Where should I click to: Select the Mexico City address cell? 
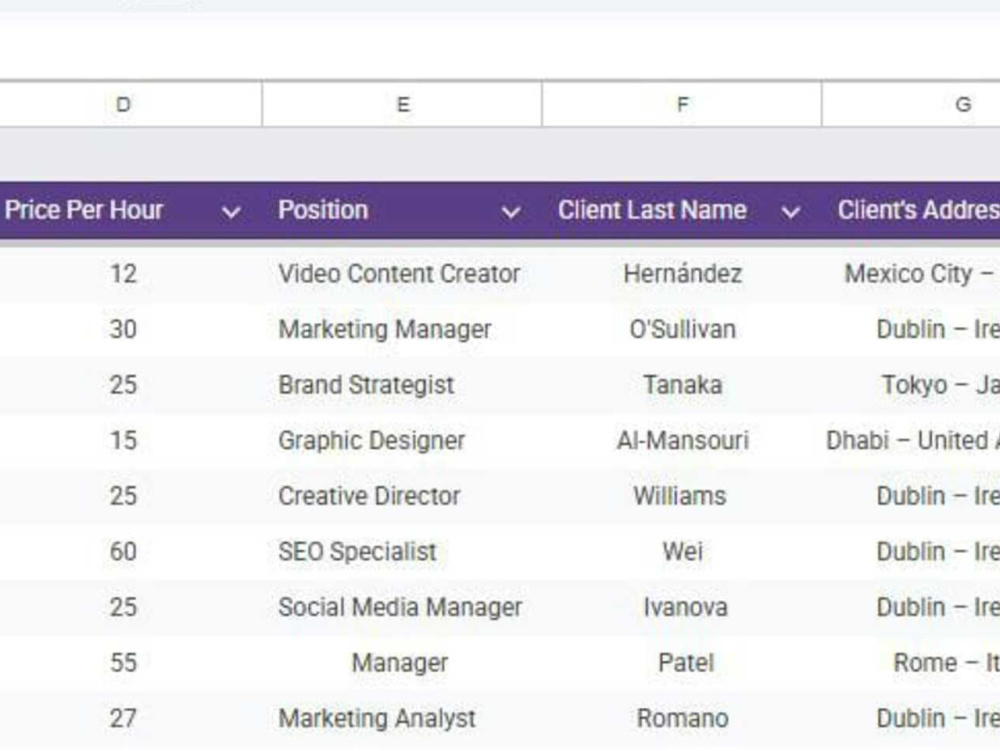click(x=911, y=275)
